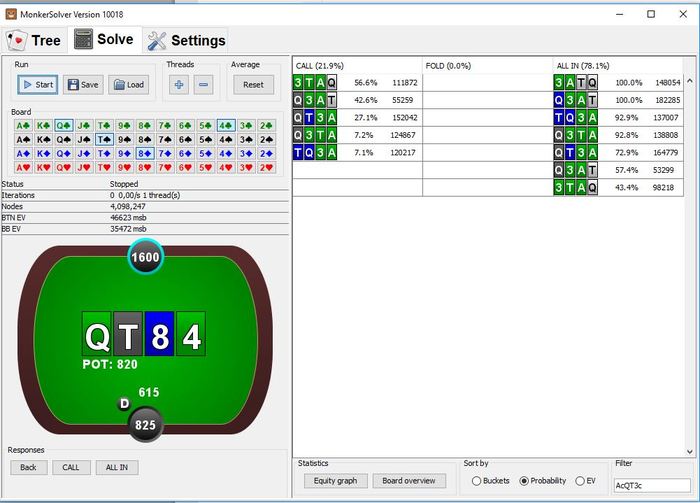
Task: Open the Equity graph
Action: 336,481
